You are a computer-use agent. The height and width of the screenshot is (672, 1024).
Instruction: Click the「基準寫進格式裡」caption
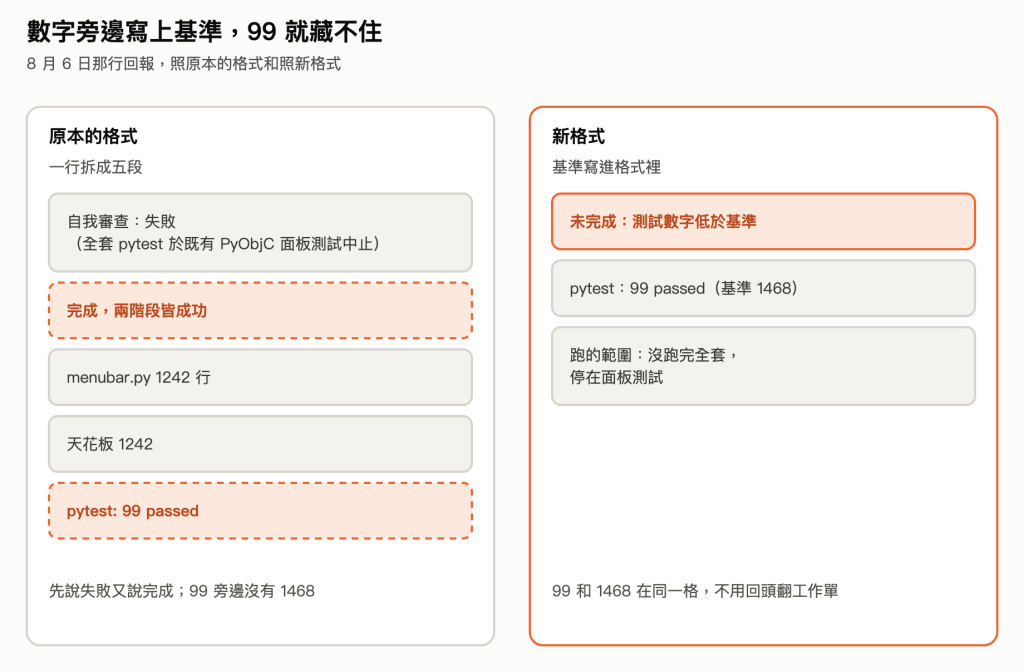point(607,167)
